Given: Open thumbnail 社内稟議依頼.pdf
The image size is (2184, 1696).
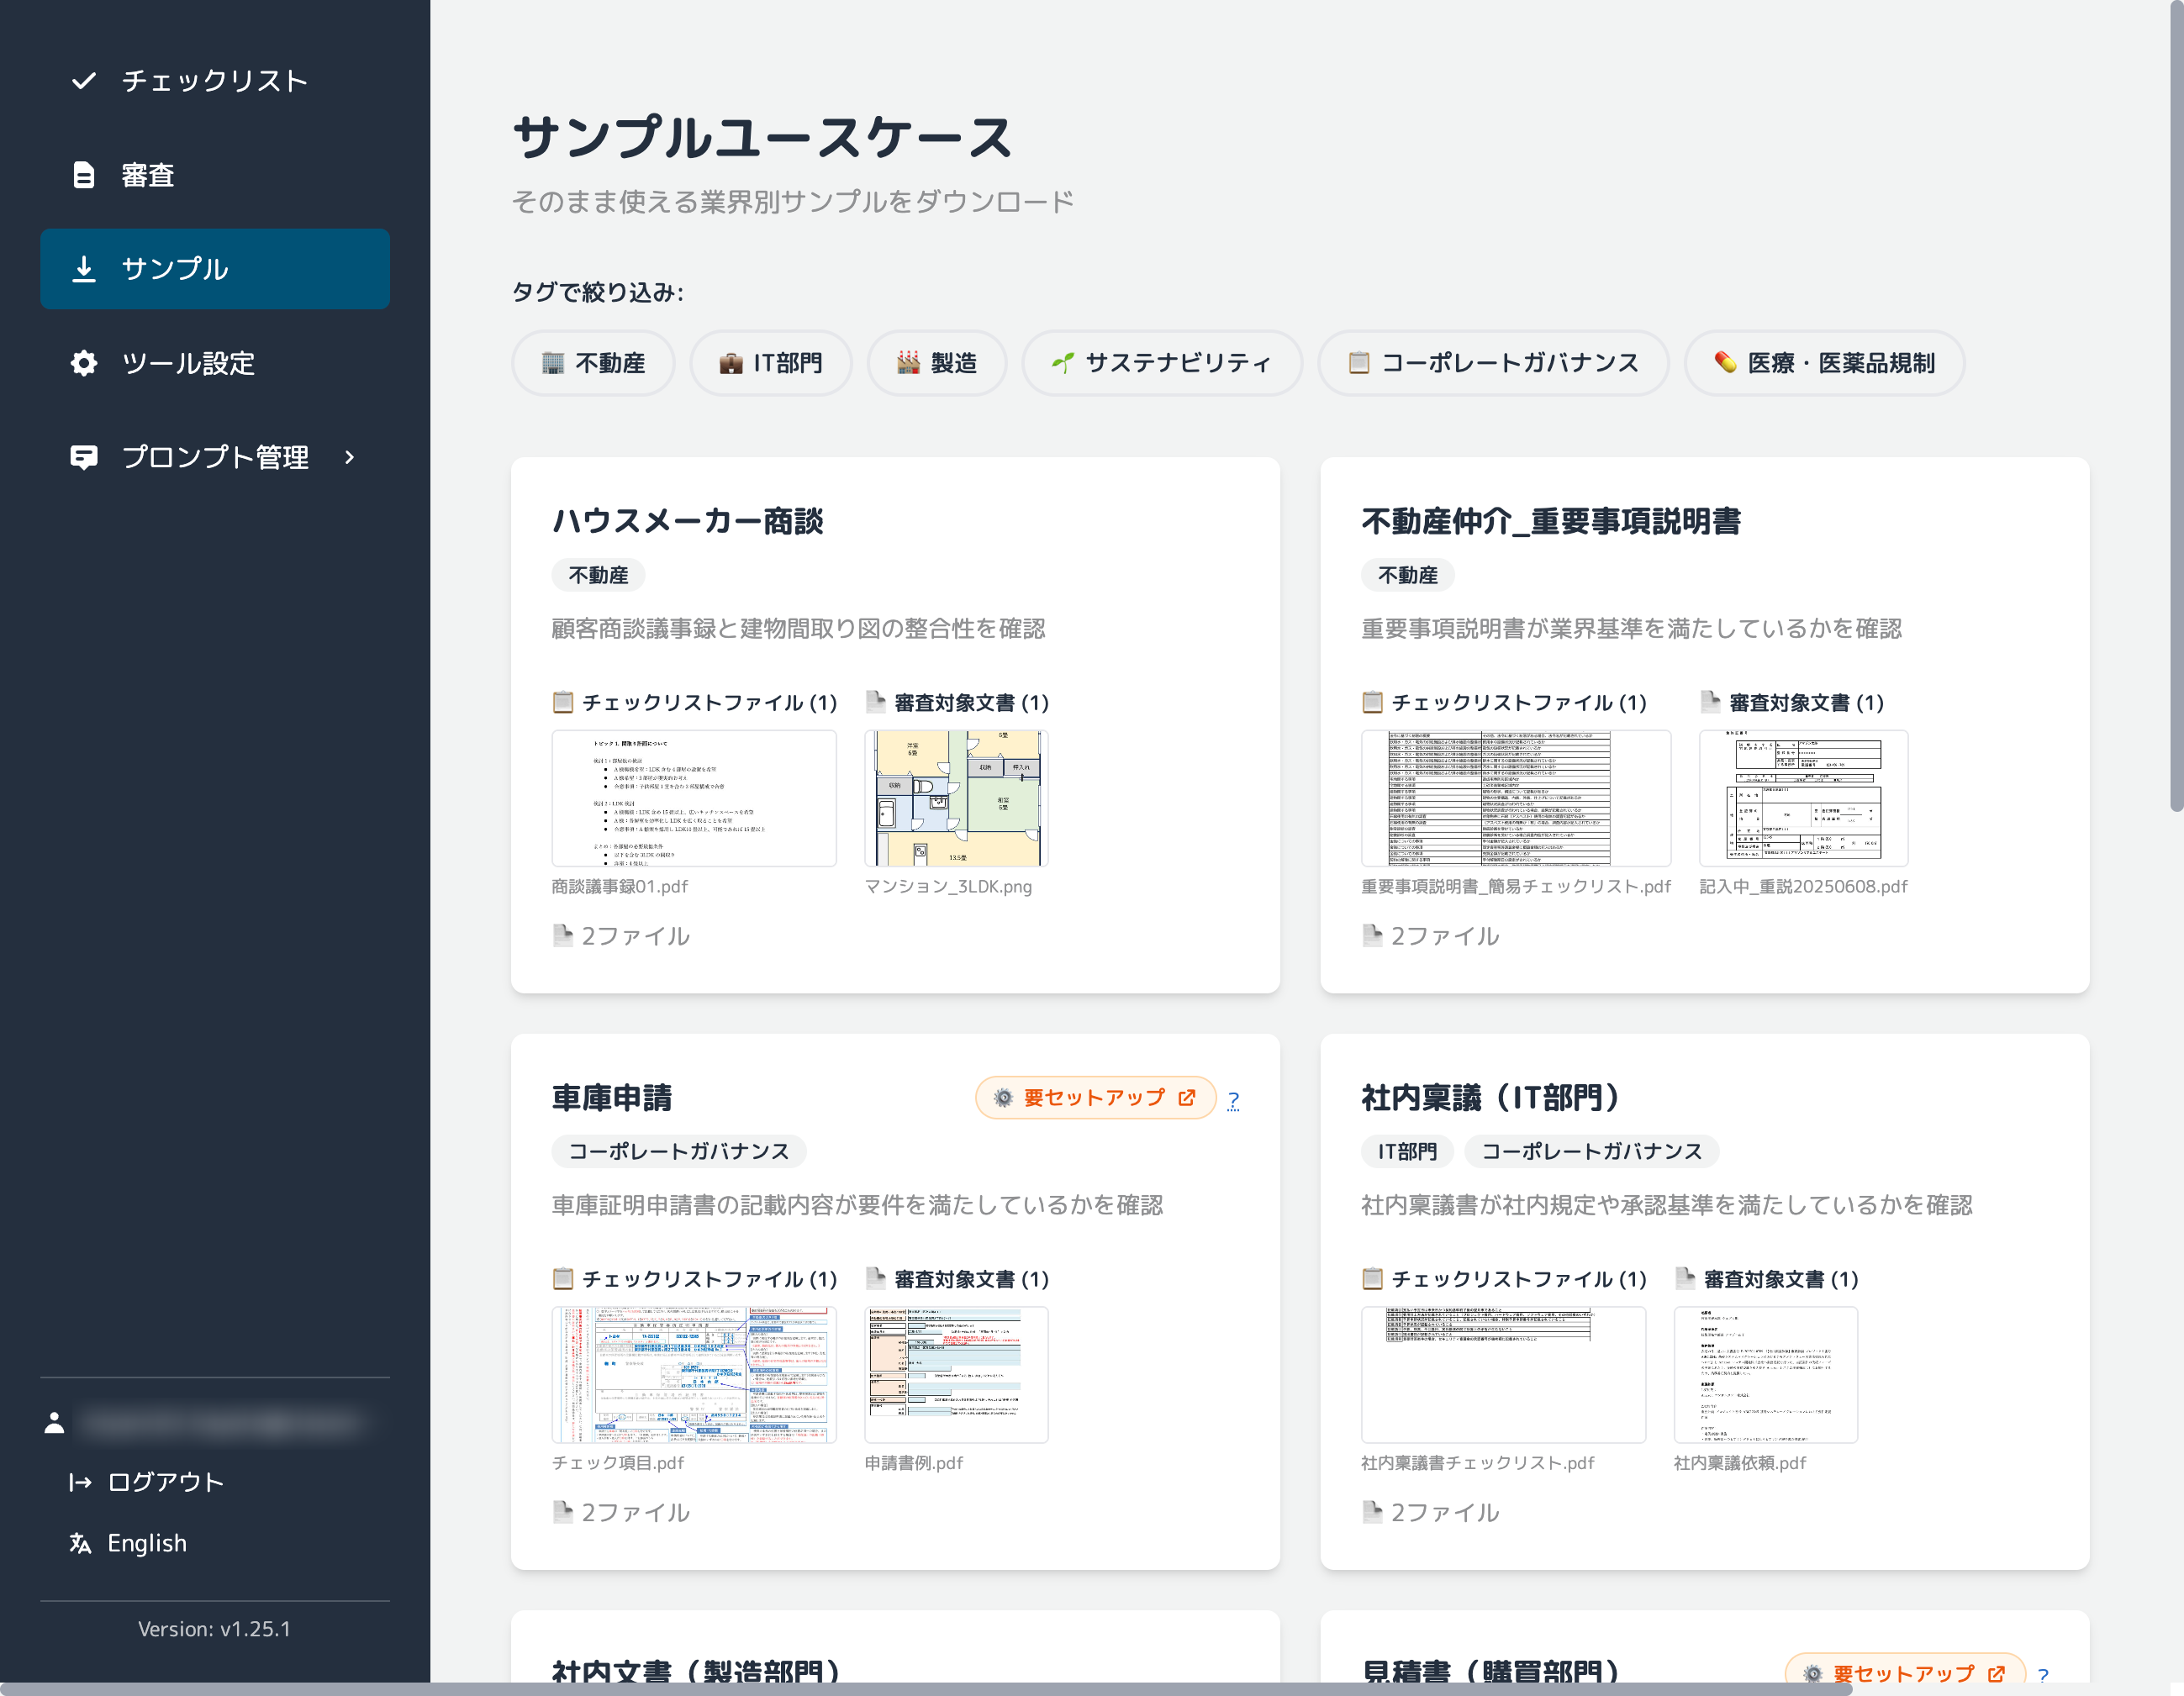Looking at the screenshot, I should (x=1766, y=1374).
